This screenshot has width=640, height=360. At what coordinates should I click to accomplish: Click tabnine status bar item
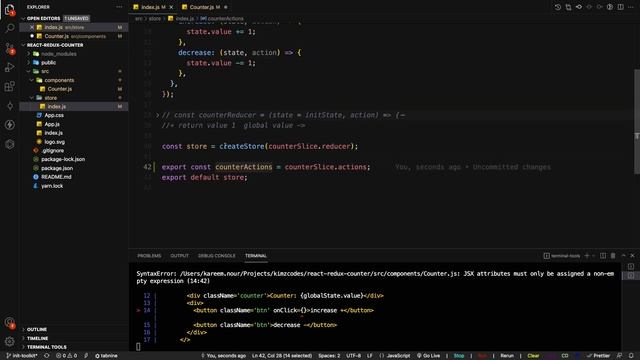(x=106, y=356)
